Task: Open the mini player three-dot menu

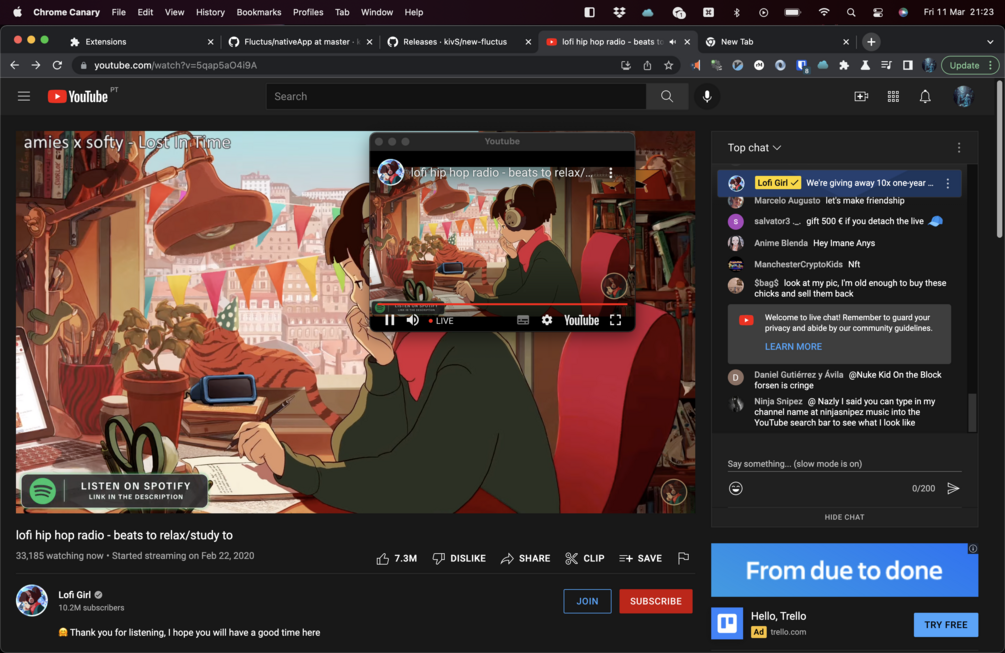Action: (611, 173)
